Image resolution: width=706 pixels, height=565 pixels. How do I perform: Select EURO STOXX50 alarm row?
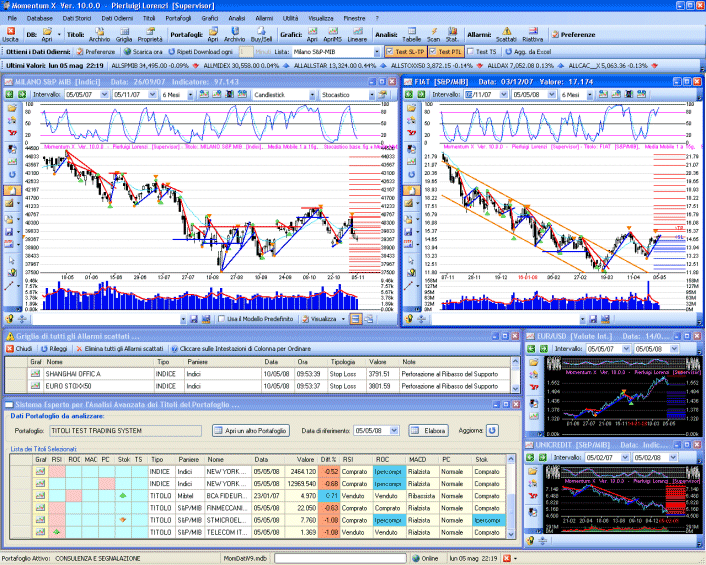pos(258,386)
